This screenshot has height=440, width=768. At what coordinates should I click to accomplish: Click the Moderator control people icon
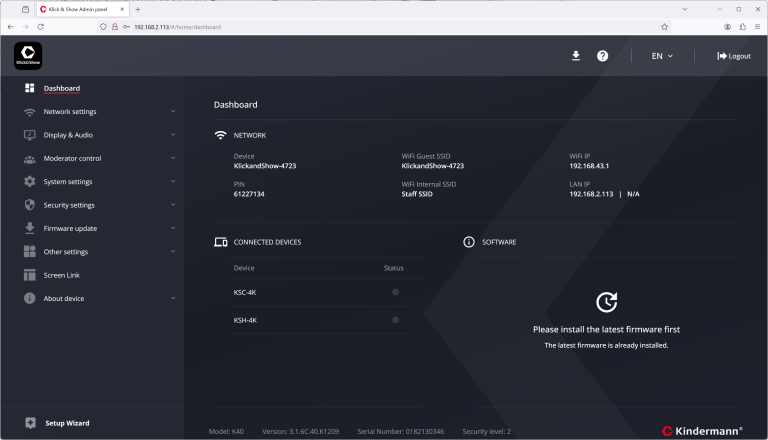tap(30, 158)
